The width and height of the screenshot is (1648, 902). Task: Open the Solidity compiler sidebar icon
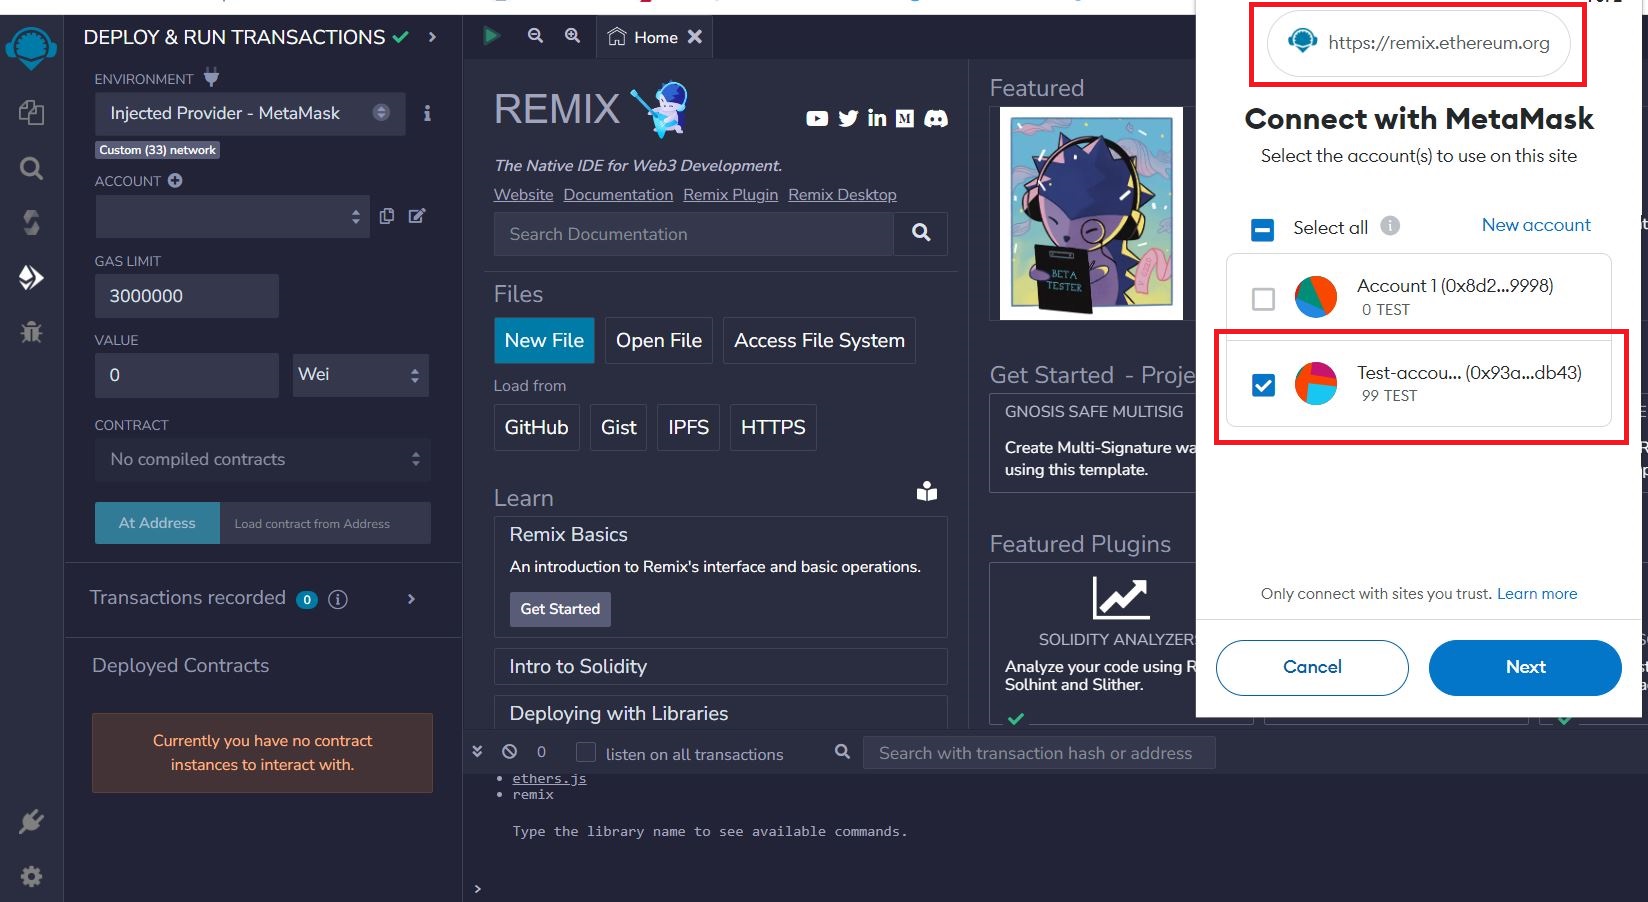31,222
